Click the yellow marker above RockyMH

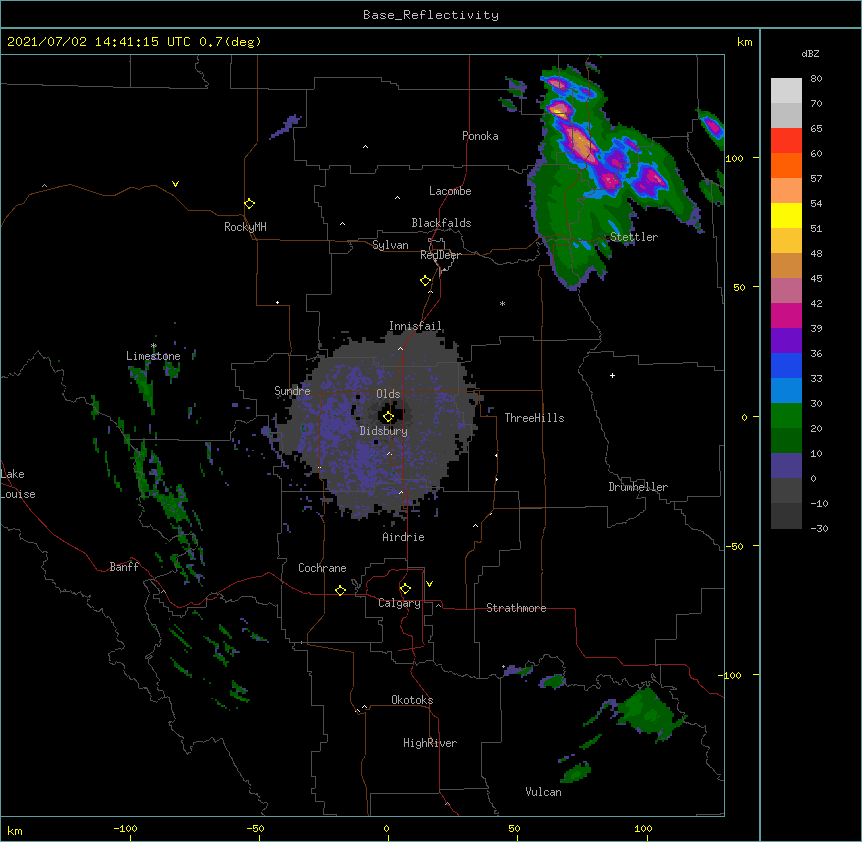pos(249,203)
